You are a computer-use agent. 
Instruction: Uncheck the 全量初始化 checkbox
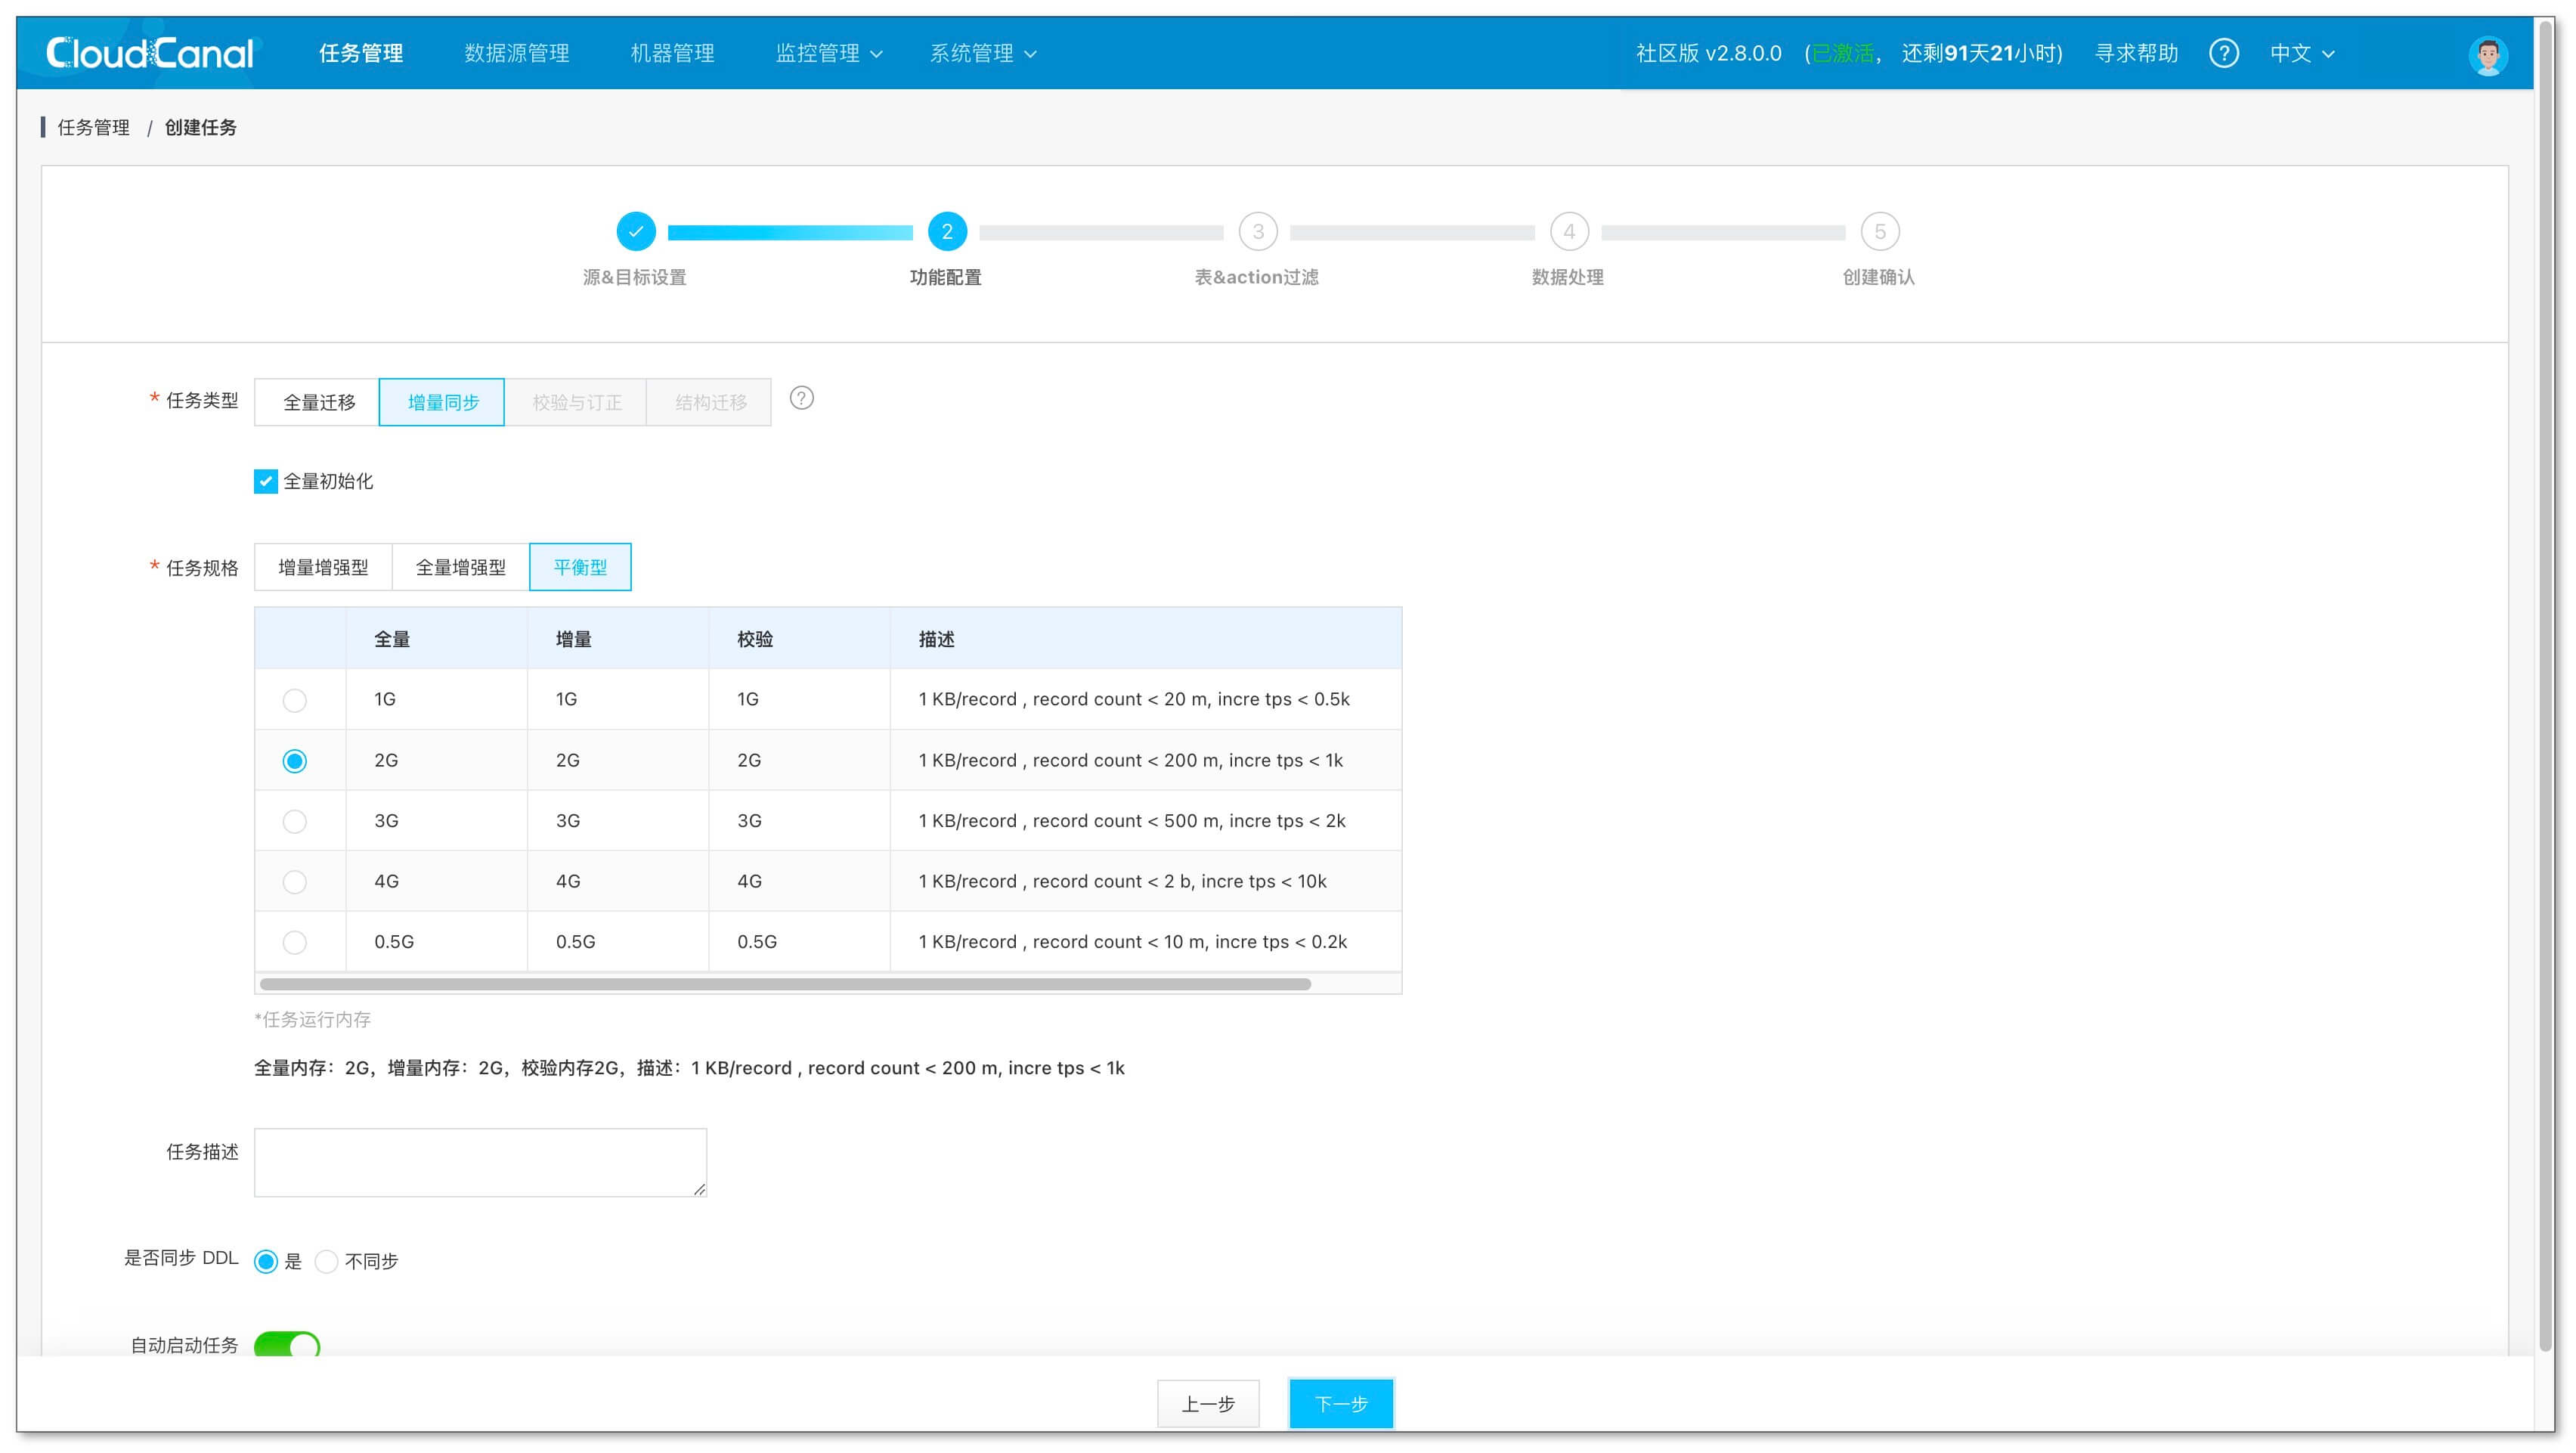click(x=265, y=482)
